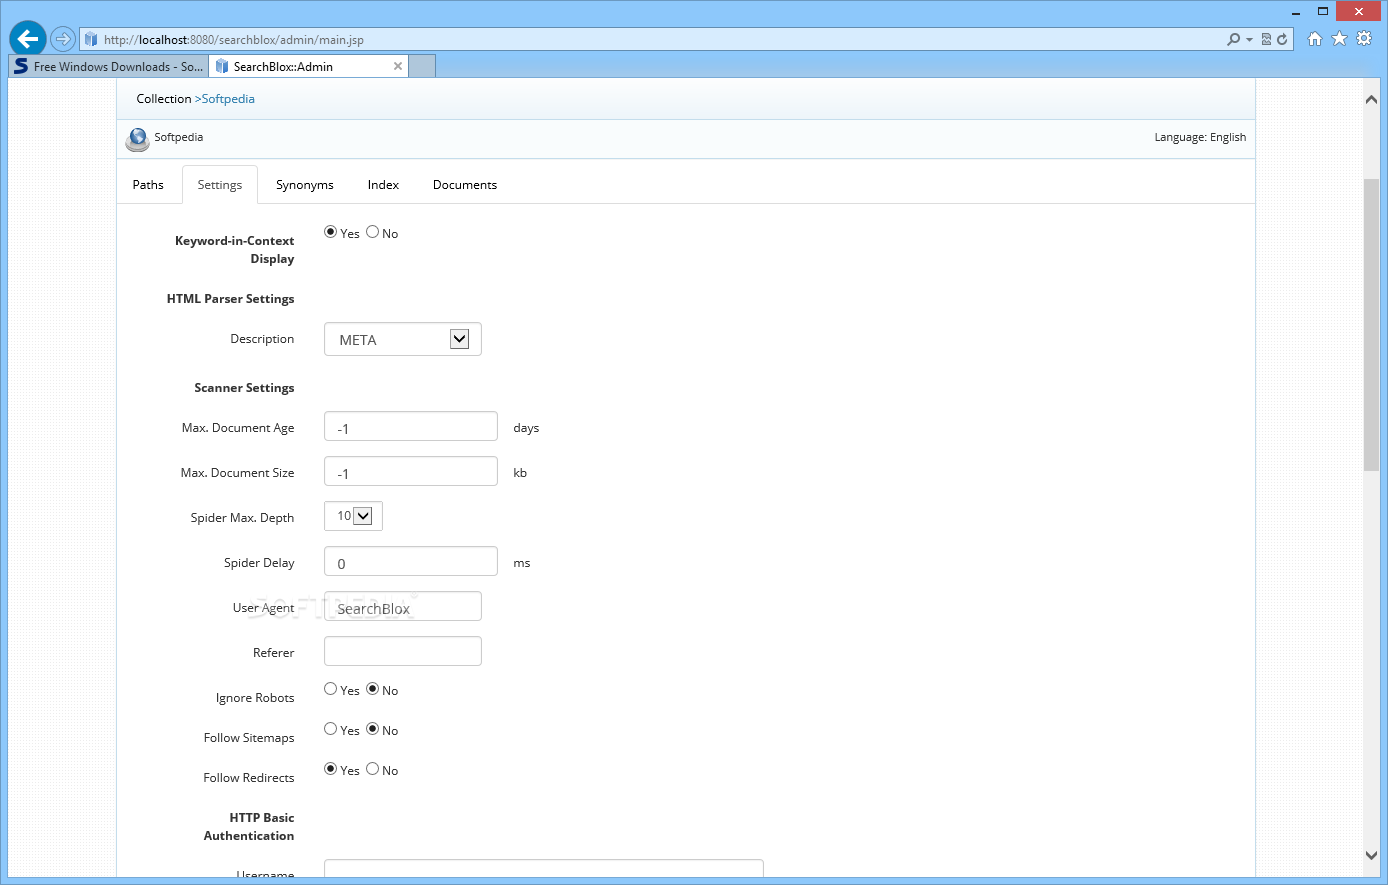Viewport: 1388px width, 885px height.
Task: Select No for Follow Redirects
Action: tap(373, 769)
